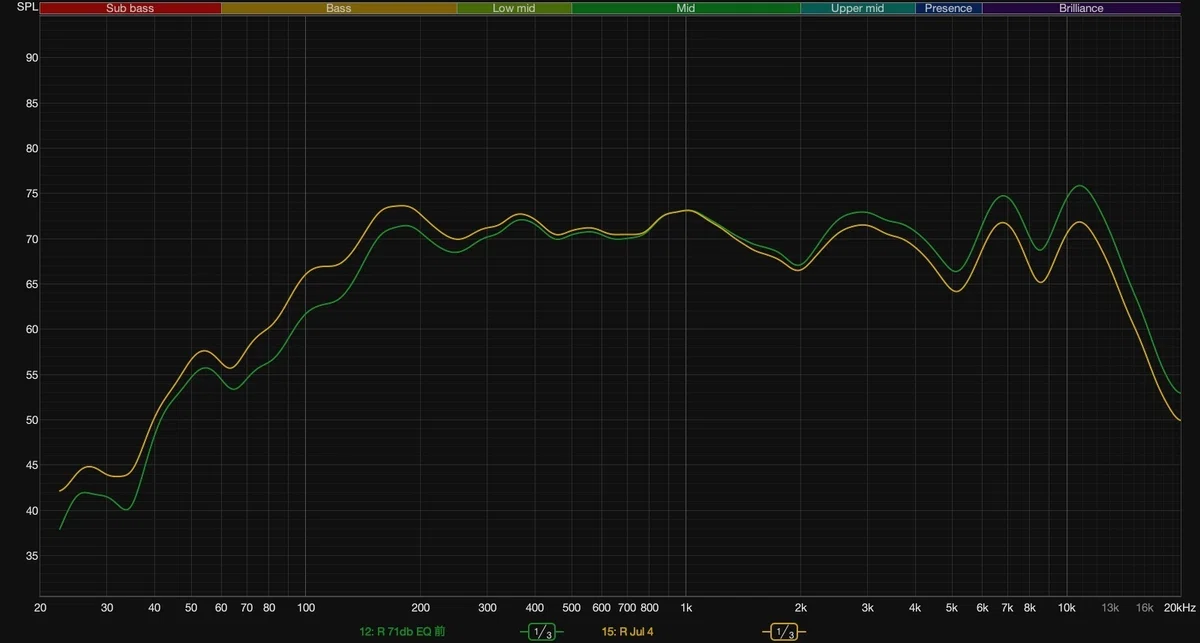1200x643 pixels.
Task: Select the Upper mid frequency band
Action: pyautogui.click(x=858, y=8)
